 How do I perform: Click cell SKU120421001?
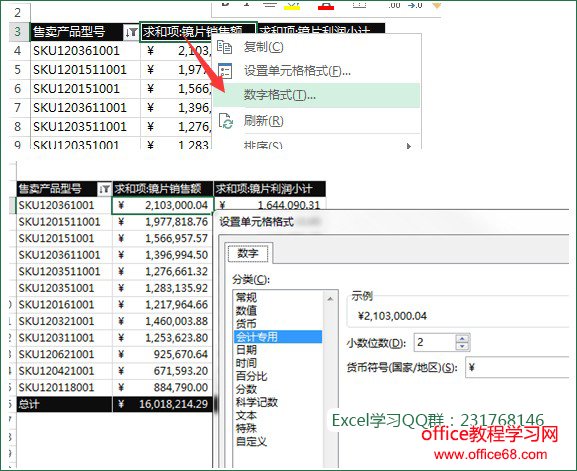[x=64, y=371]
